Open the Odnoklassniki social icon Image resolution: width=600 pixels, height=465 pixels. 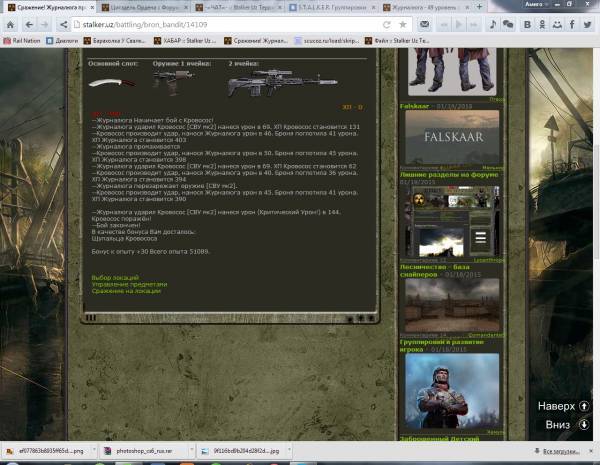point(542,25)
